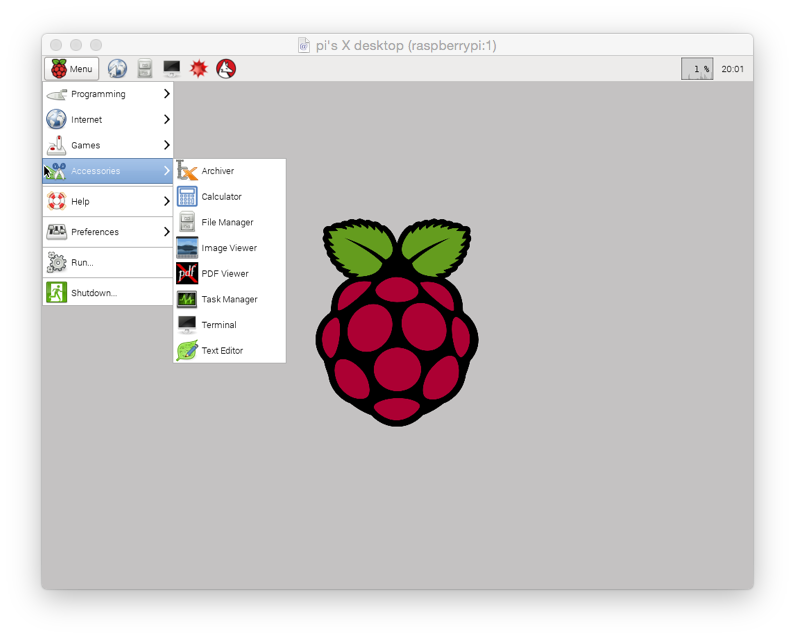Click the Help lifebuoy icon
This screenshot has width=795, height=639.
click(x=56, y=201)
